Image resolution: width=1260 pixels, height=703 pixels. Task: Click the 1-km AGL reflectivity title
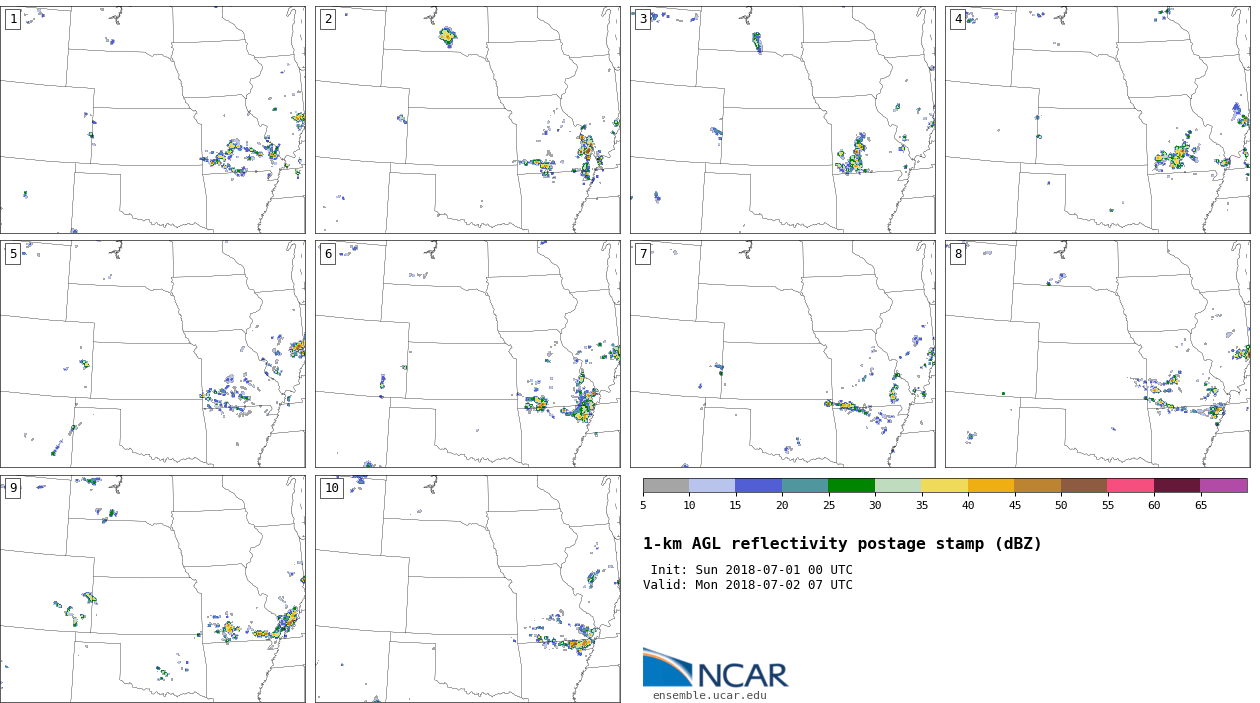(842, 544)
